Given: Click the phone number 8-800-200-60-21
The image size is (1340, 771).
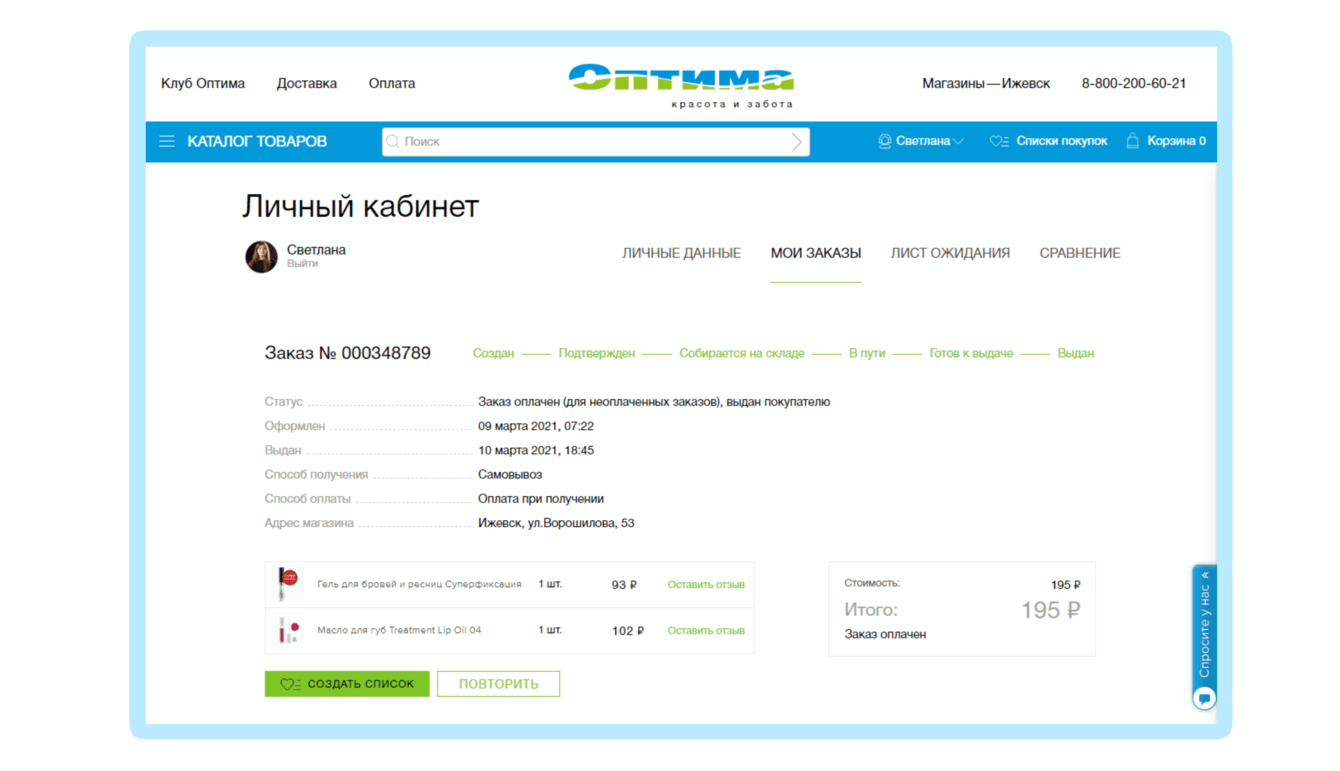Looking at the screenshot, I should 1134,83.
